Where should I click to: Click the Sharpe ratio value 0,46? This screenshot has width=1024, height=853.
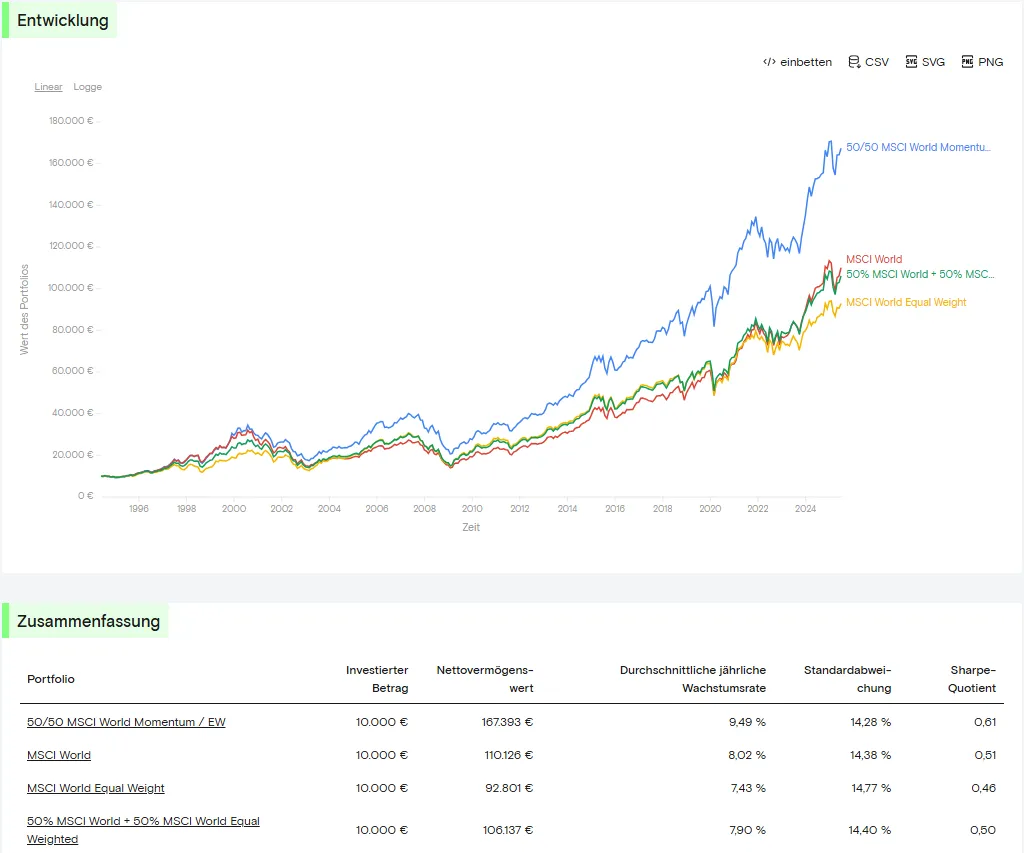click(x=984, y=788)
